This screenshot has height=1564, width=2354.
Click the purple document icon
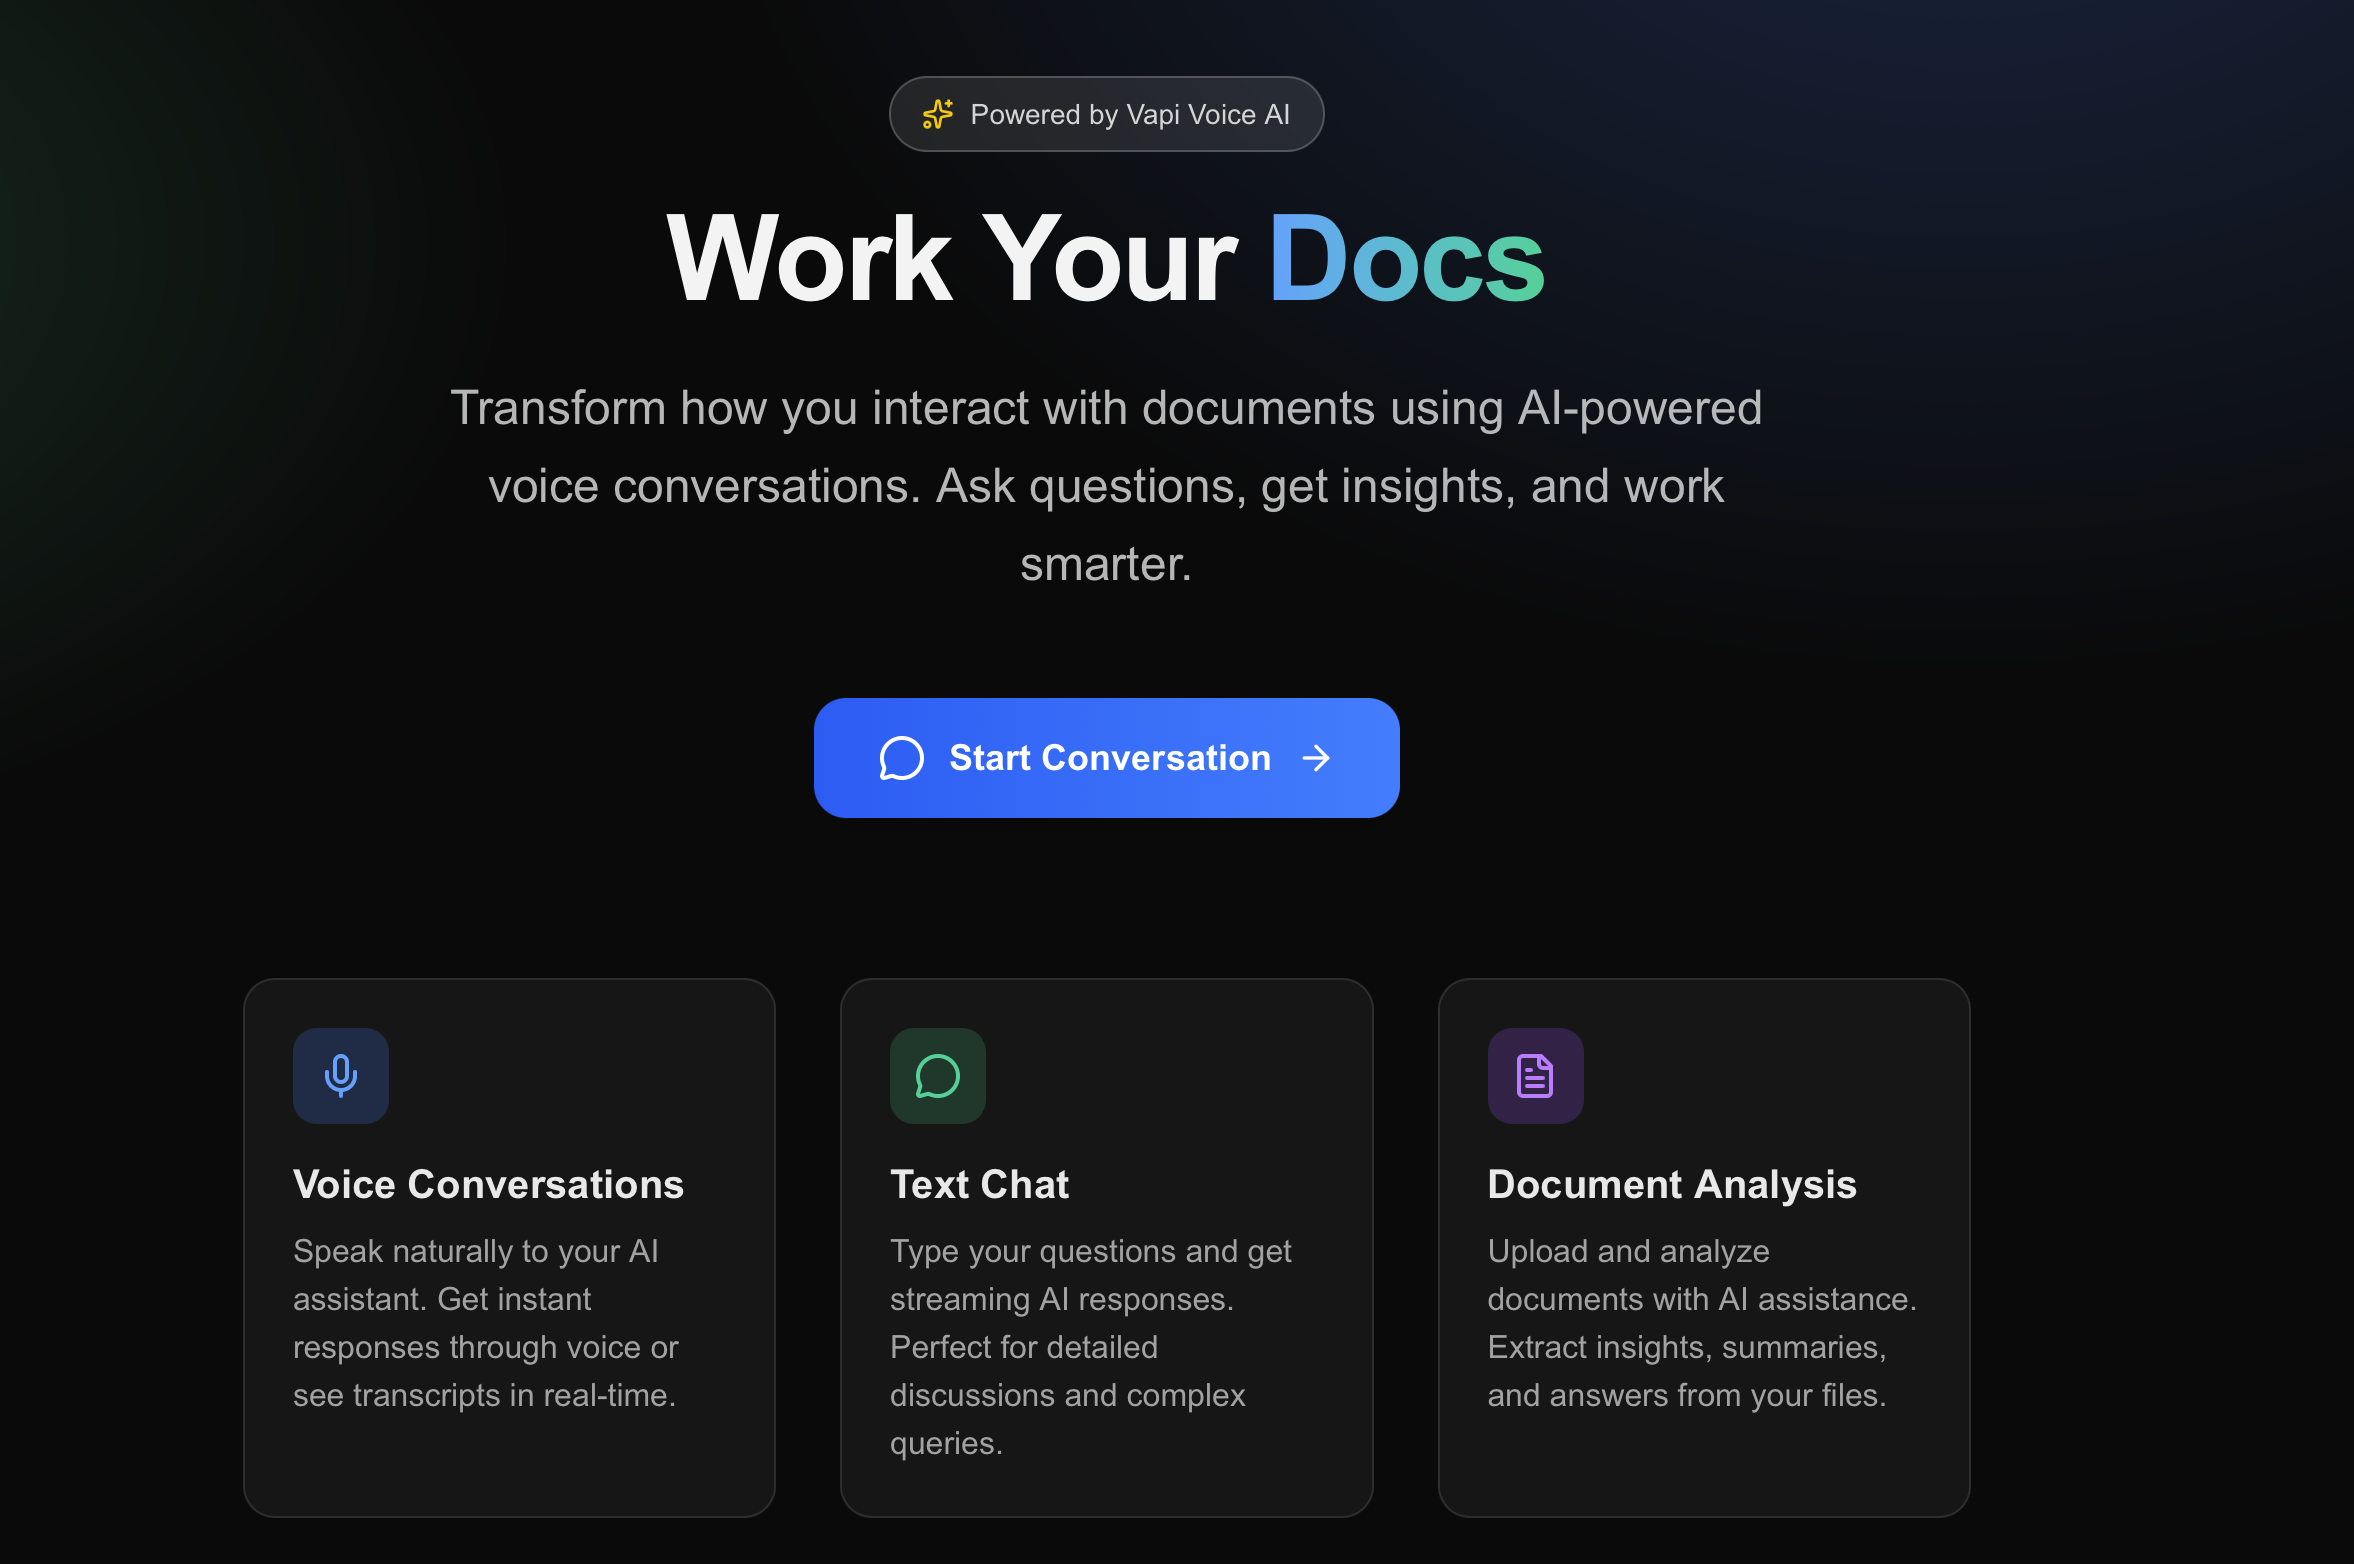coord(1535,1076)
